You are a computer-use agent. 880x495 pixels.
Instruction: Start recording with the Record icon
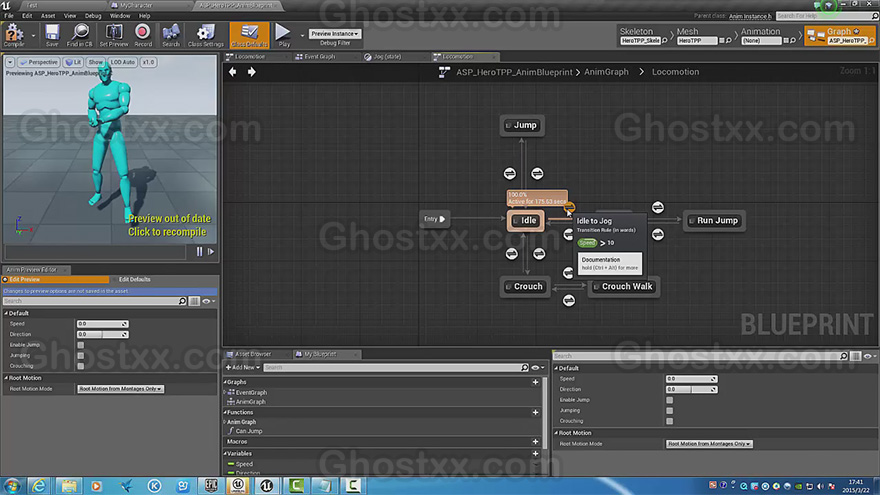[x=143, y=35]
